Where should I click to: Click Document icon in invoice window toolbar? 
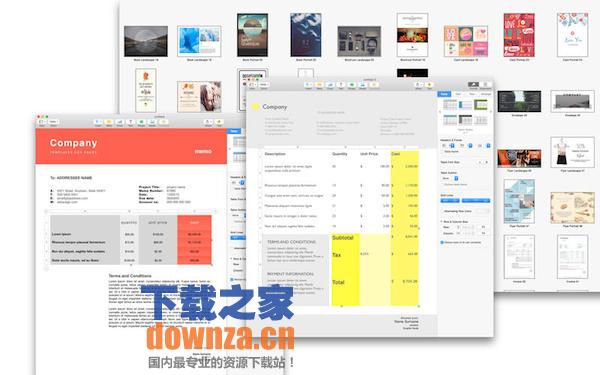[485, 85]
